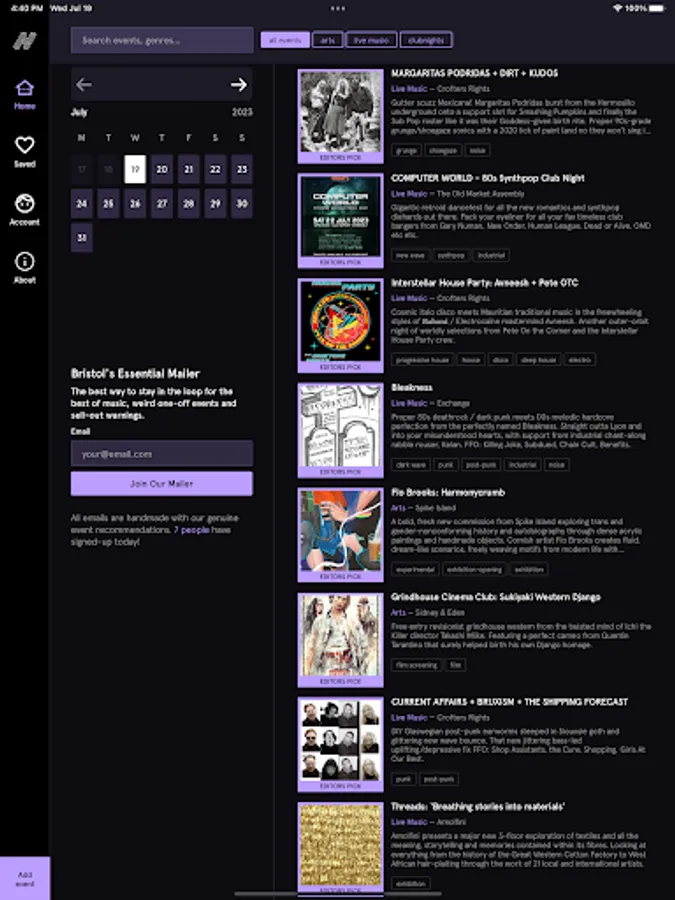The width and height of the screenshot is (675, 900).
Task: Click the 7 people link
Action: click(x=192, y=530)
